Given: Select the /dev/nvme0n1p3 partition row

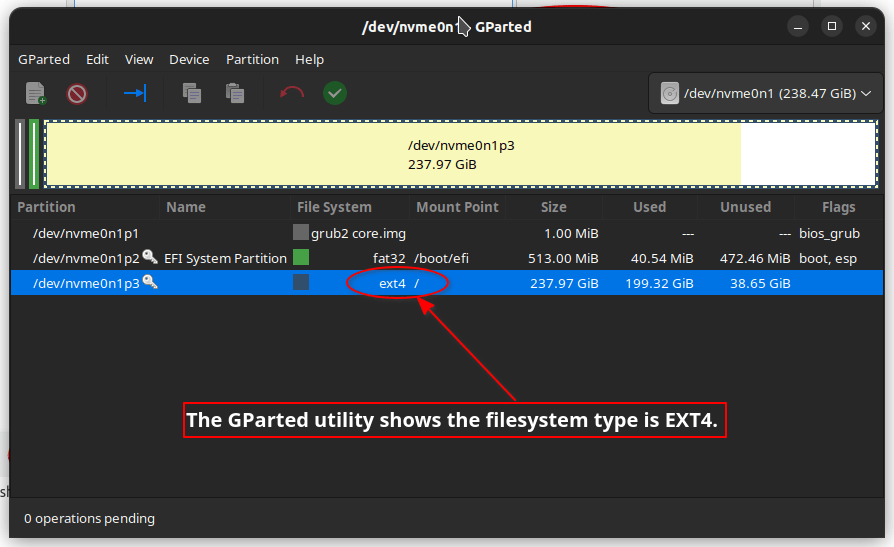Looking at the screenshot, I should 447,283.
